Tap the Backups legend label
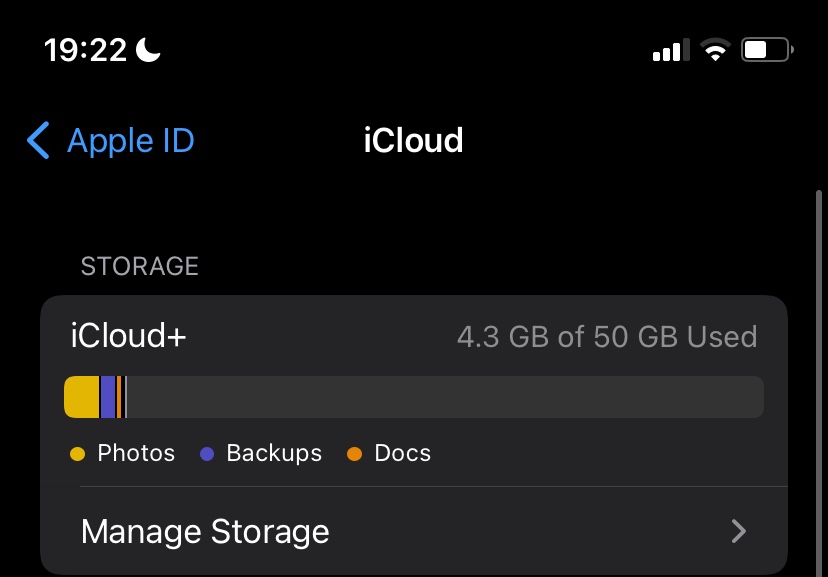 [x=274, y=454]
